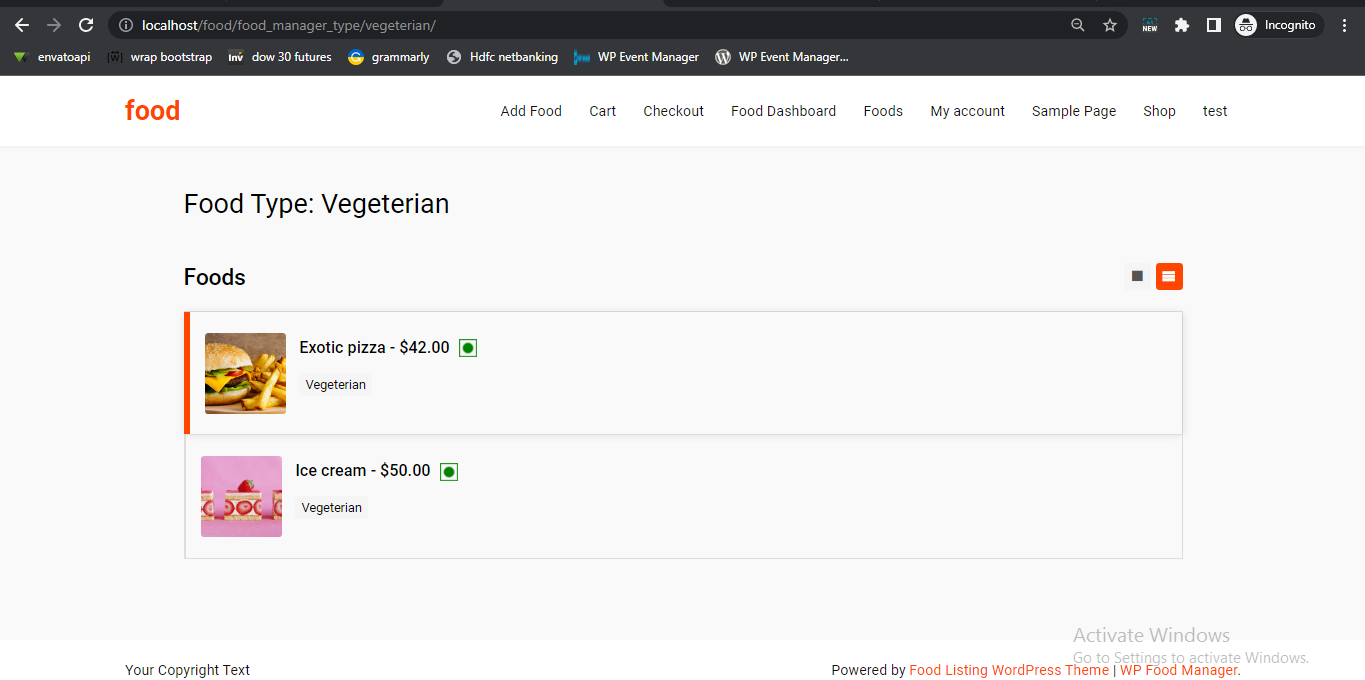Open the grammarly bookmark
Viewport: 1365px width, 680px height.
pyautogui.click(x=389, y=57)
